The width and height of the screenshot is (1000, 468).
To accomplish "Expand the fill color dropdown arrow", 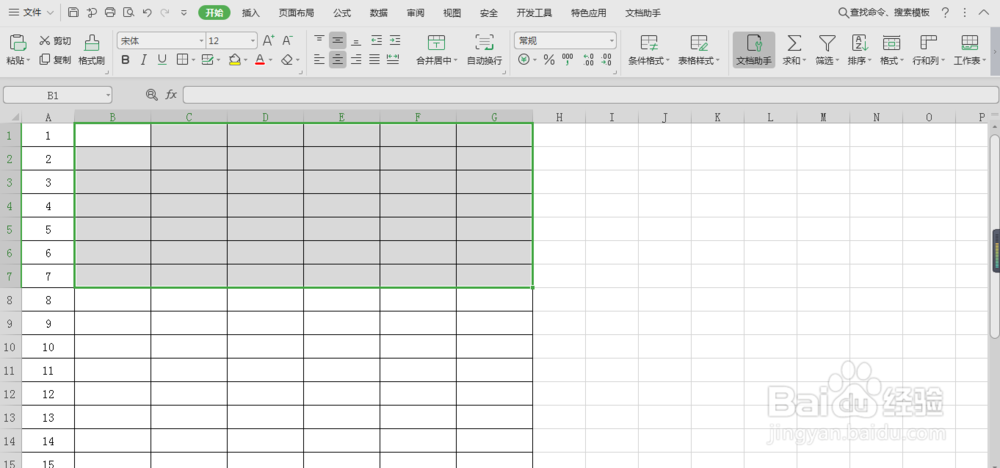I will 246,60.
